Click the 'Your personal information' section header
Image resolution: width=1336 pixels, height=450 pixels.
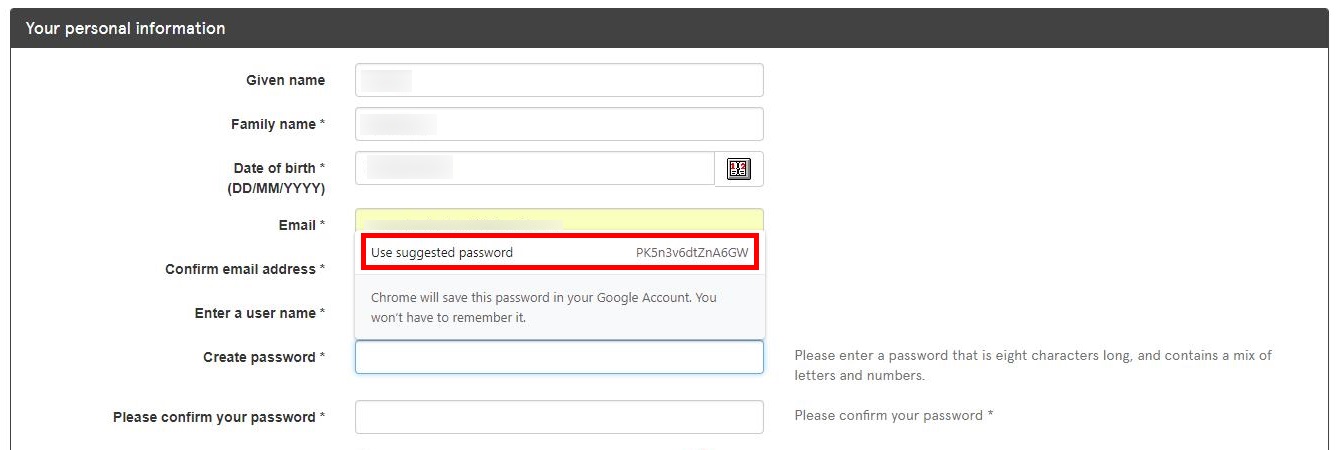click(x=125, y=28)
